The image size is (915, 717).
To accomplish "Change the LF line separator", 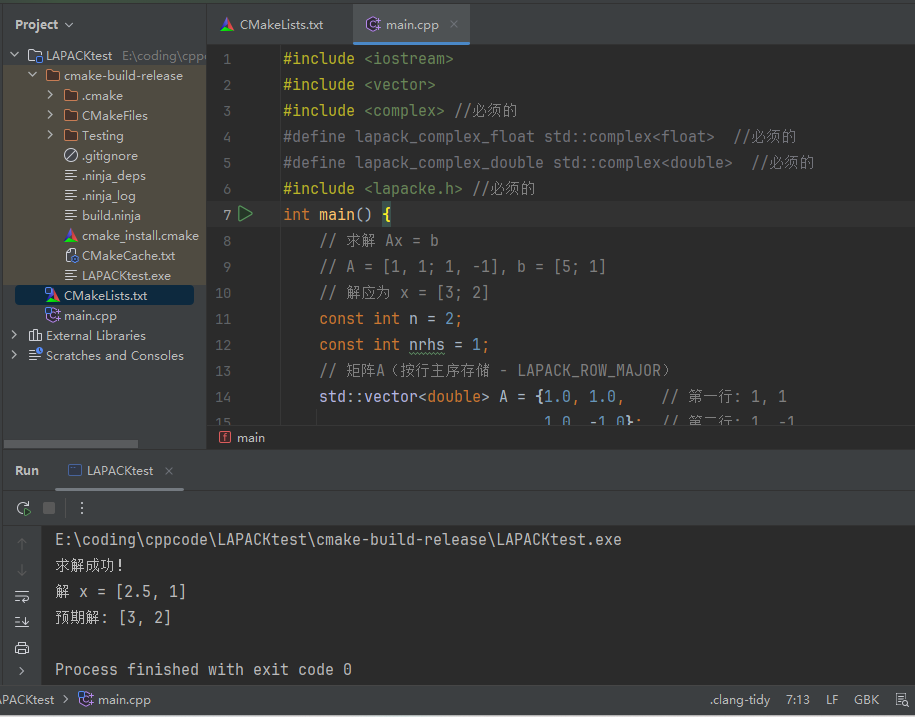I will pyautogui.click(x=832, y=699).
